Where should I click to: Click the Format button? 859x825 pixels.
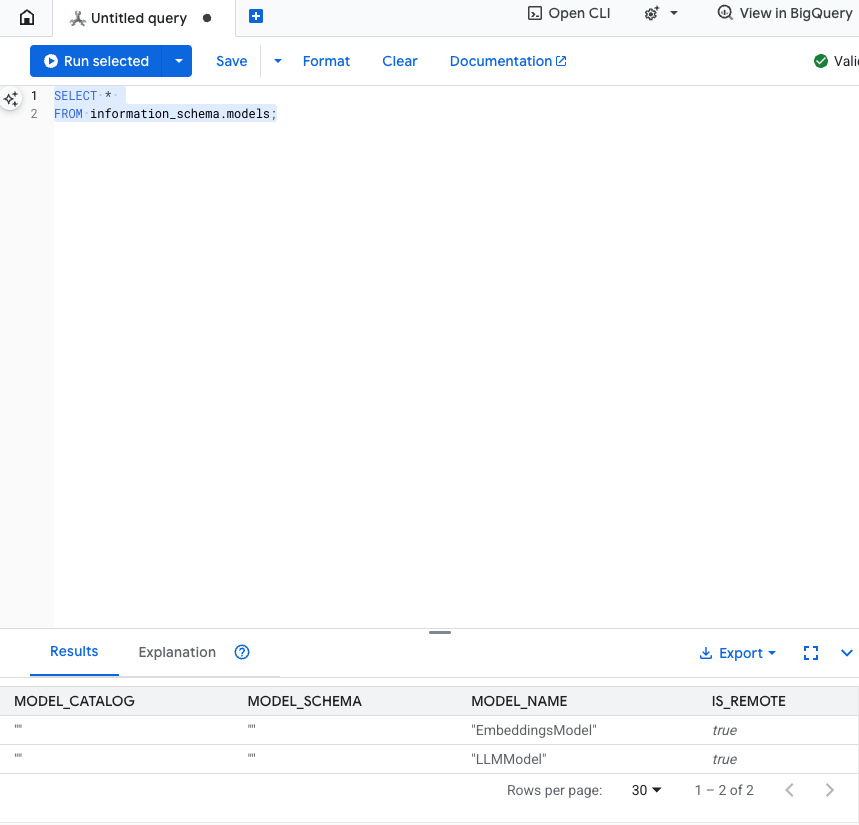pos(326,61)
